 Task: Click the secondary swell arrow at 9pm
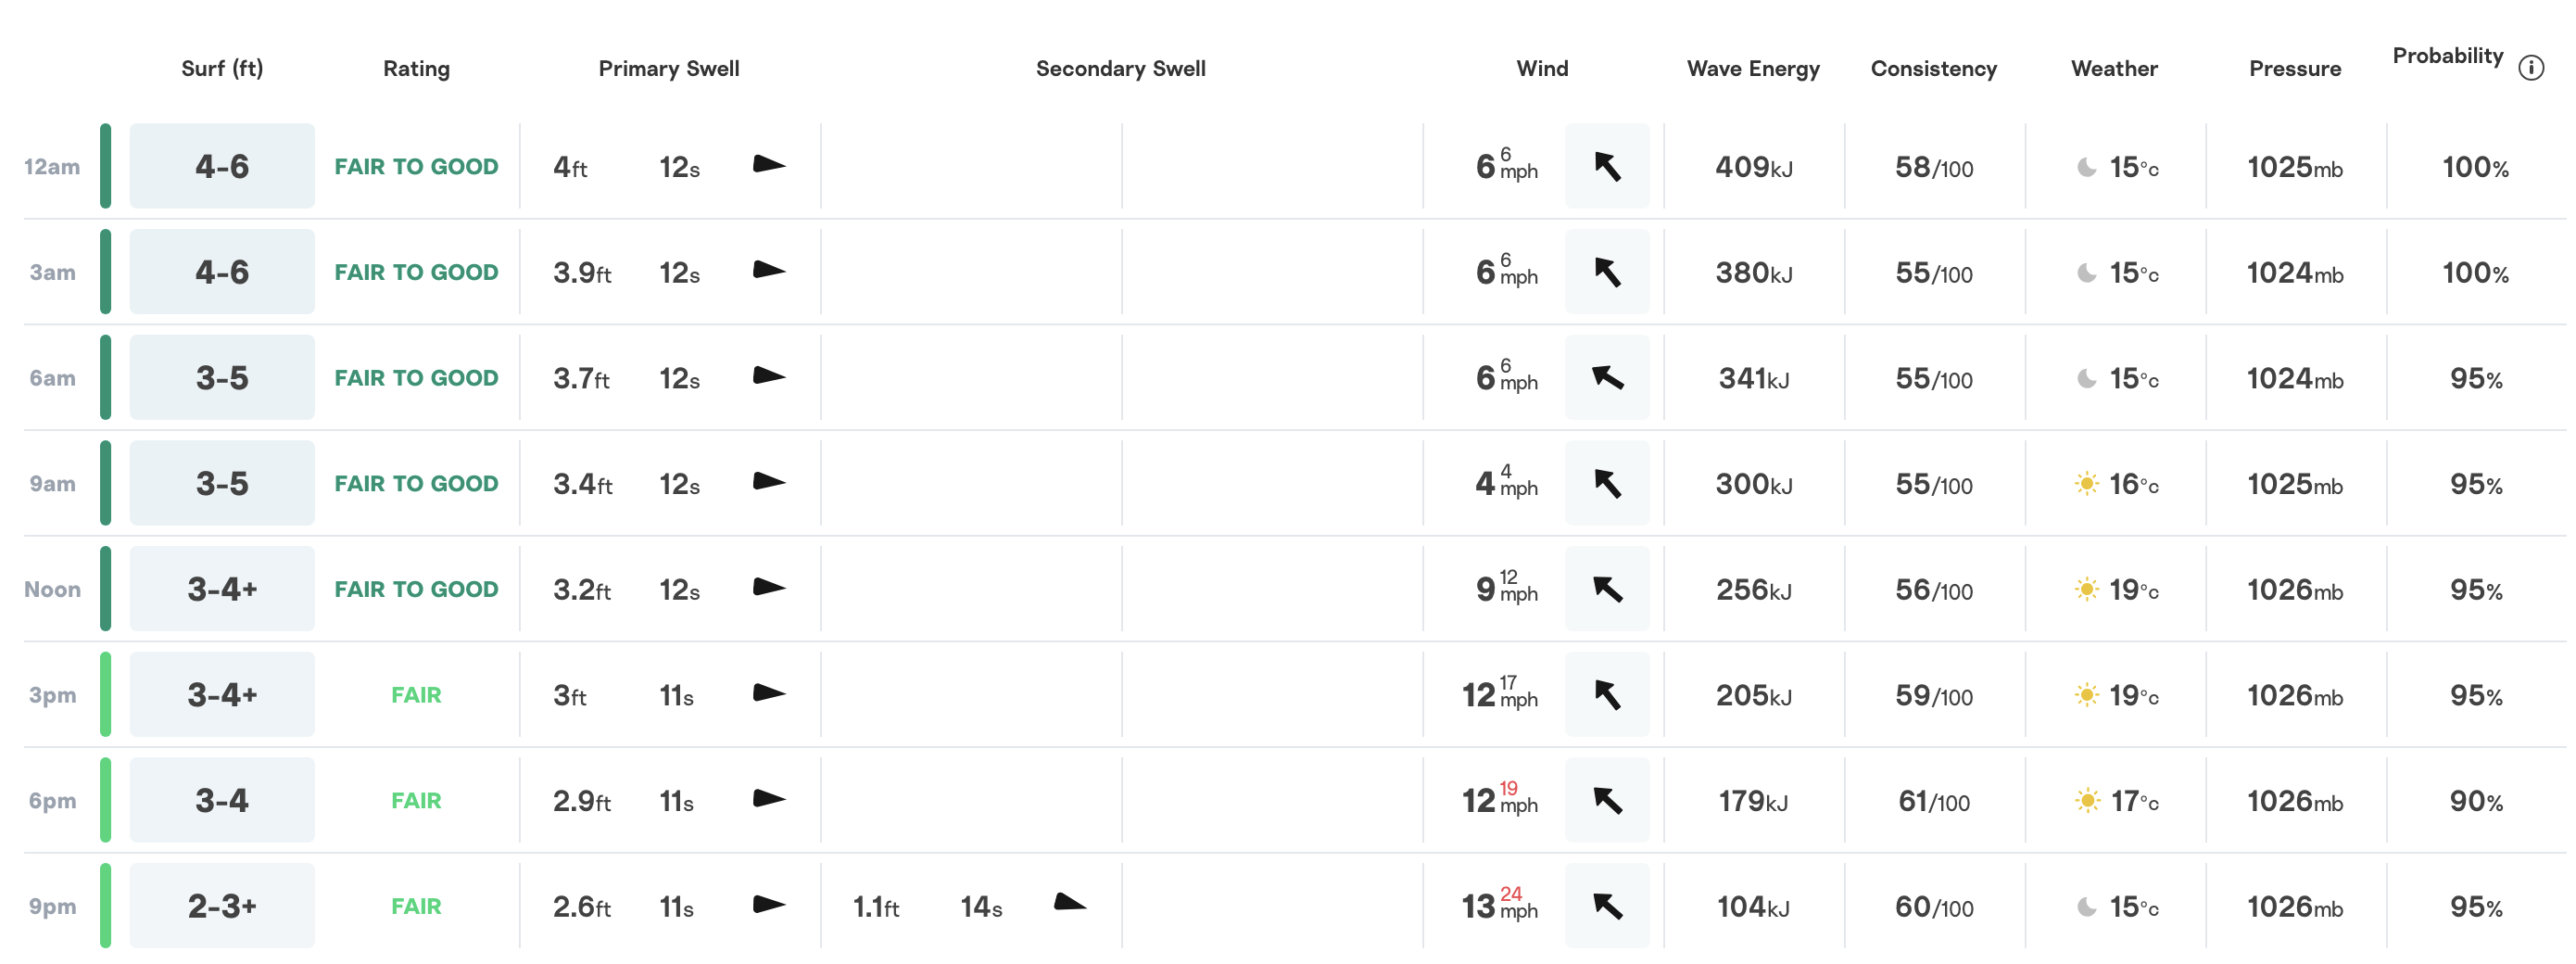pyautogui.click(x=1070, y=903)
